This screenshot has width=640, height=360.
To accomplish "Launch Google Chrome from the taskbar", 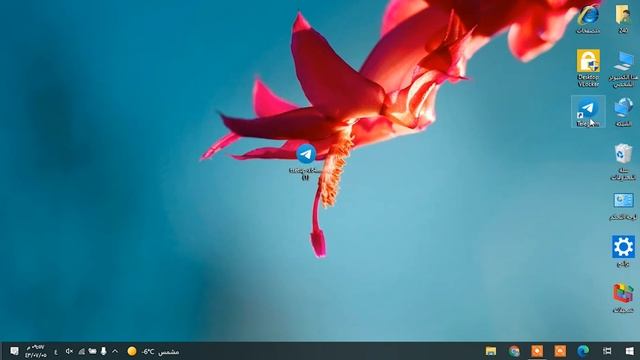I will 514,351.
